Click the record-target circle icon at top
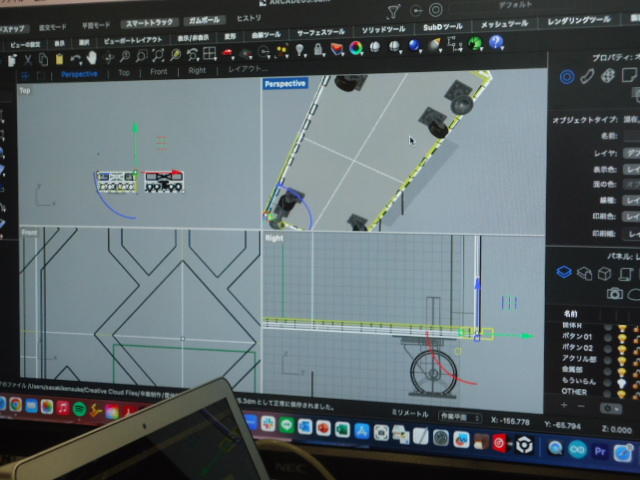The width and height of the screenshot is (640, 480). point(436,10)
